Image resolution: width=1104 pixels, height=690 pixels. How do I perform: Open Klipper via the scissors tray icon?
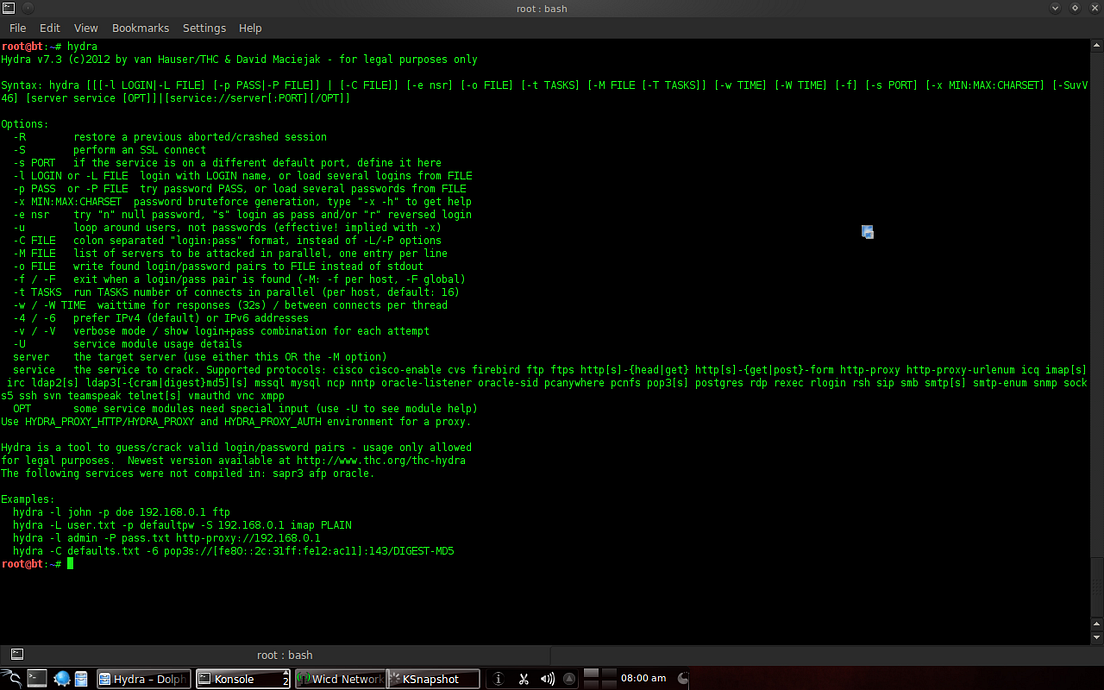[x=523, y=678]
